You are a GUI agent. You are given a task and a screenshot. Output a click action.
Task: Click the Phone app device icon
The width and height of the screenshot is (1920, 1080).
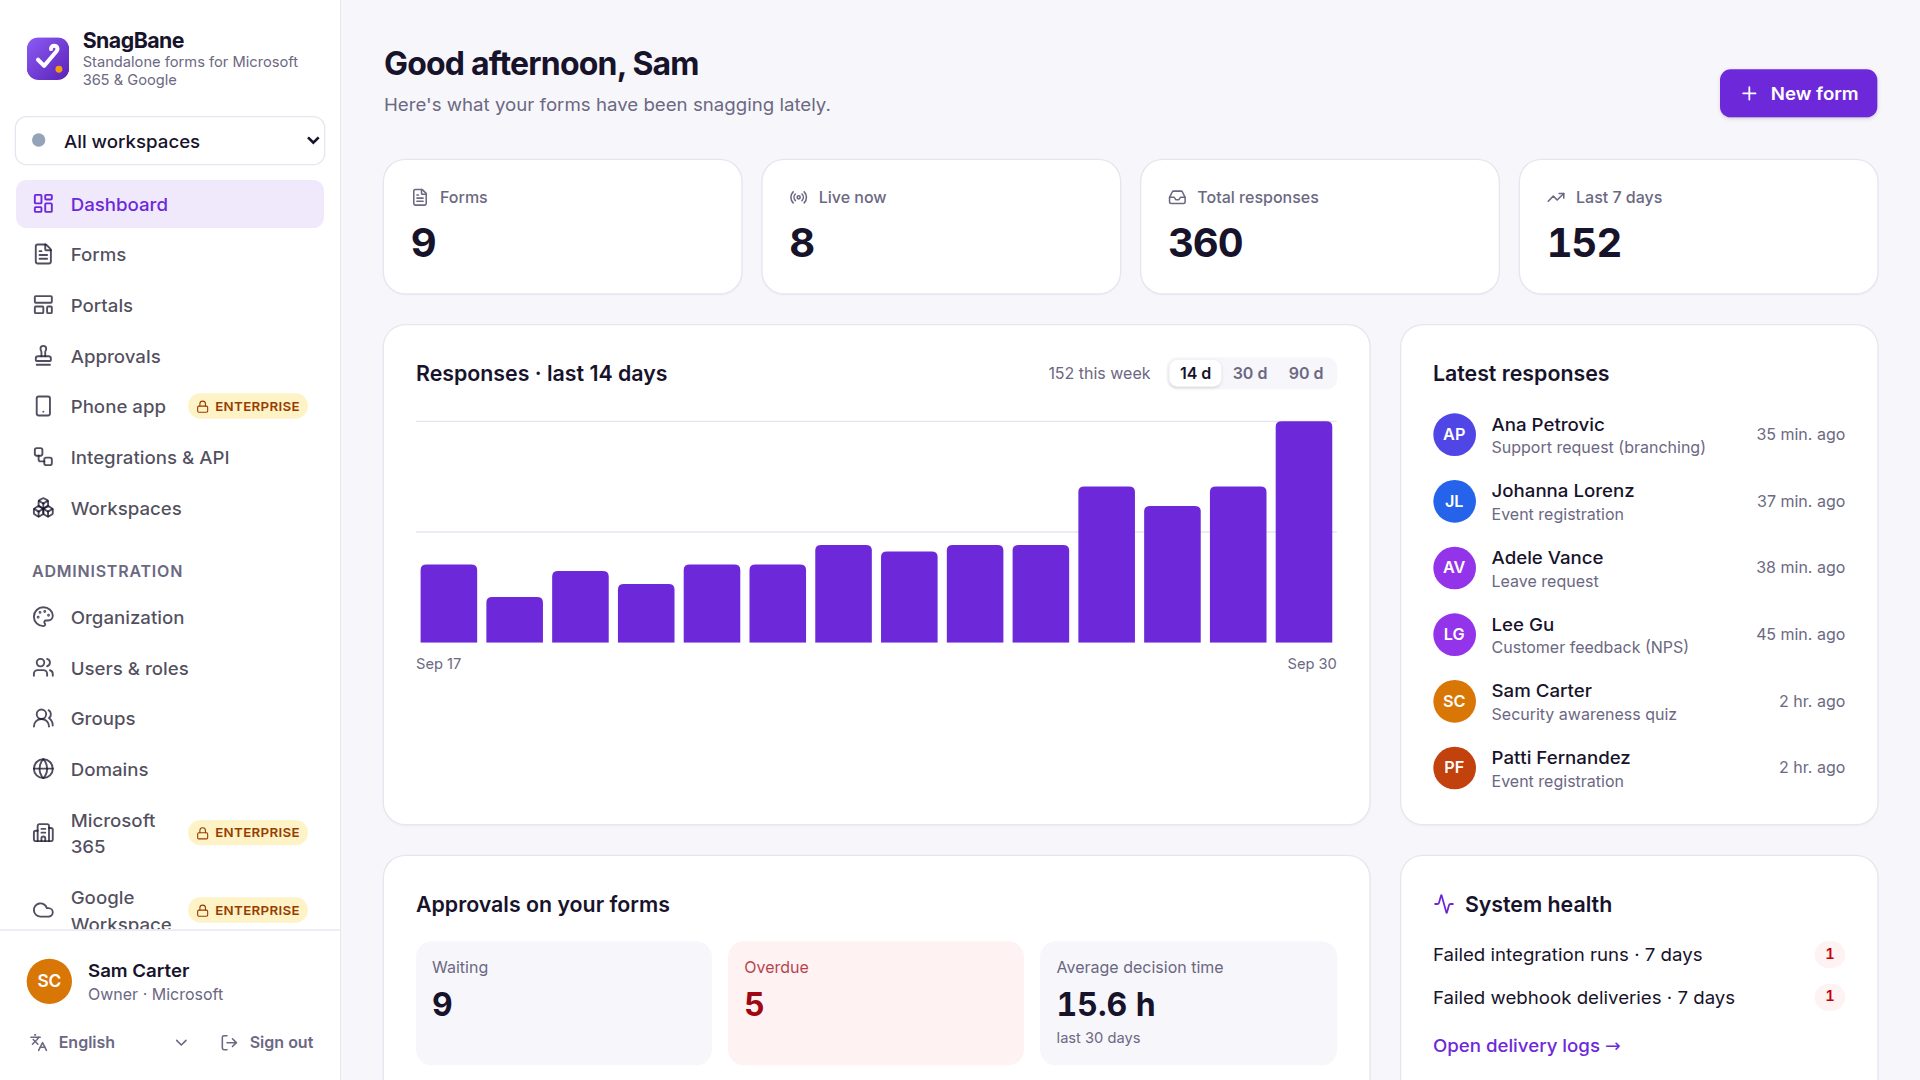(x=43, y=406)
